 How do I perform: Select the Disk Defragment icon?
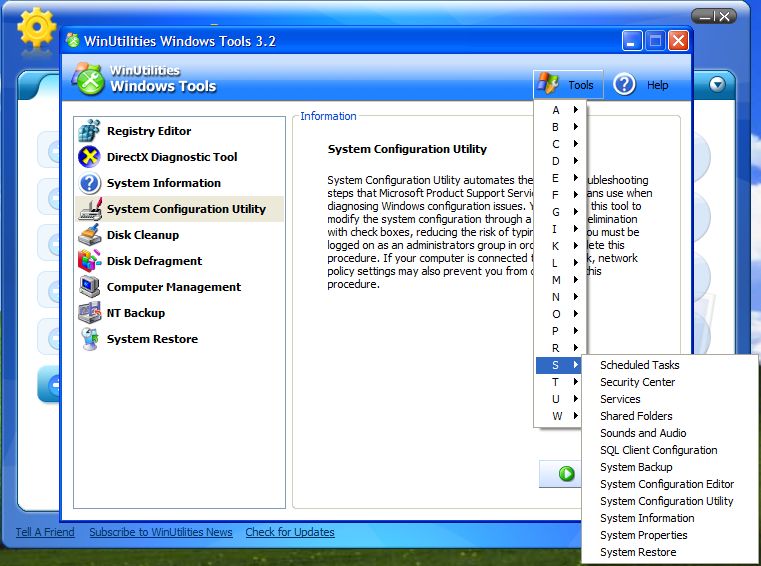click(x=90, y=261)
